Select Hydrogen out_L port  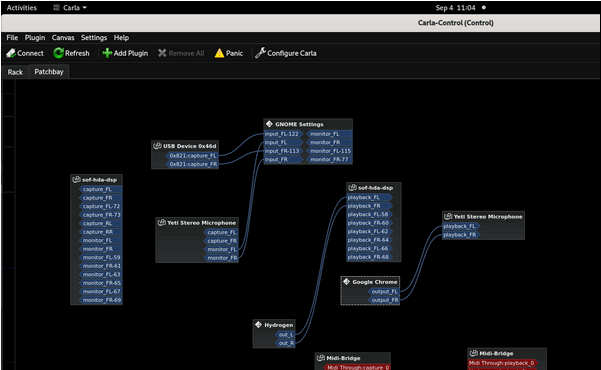click(x=285, y=335)
